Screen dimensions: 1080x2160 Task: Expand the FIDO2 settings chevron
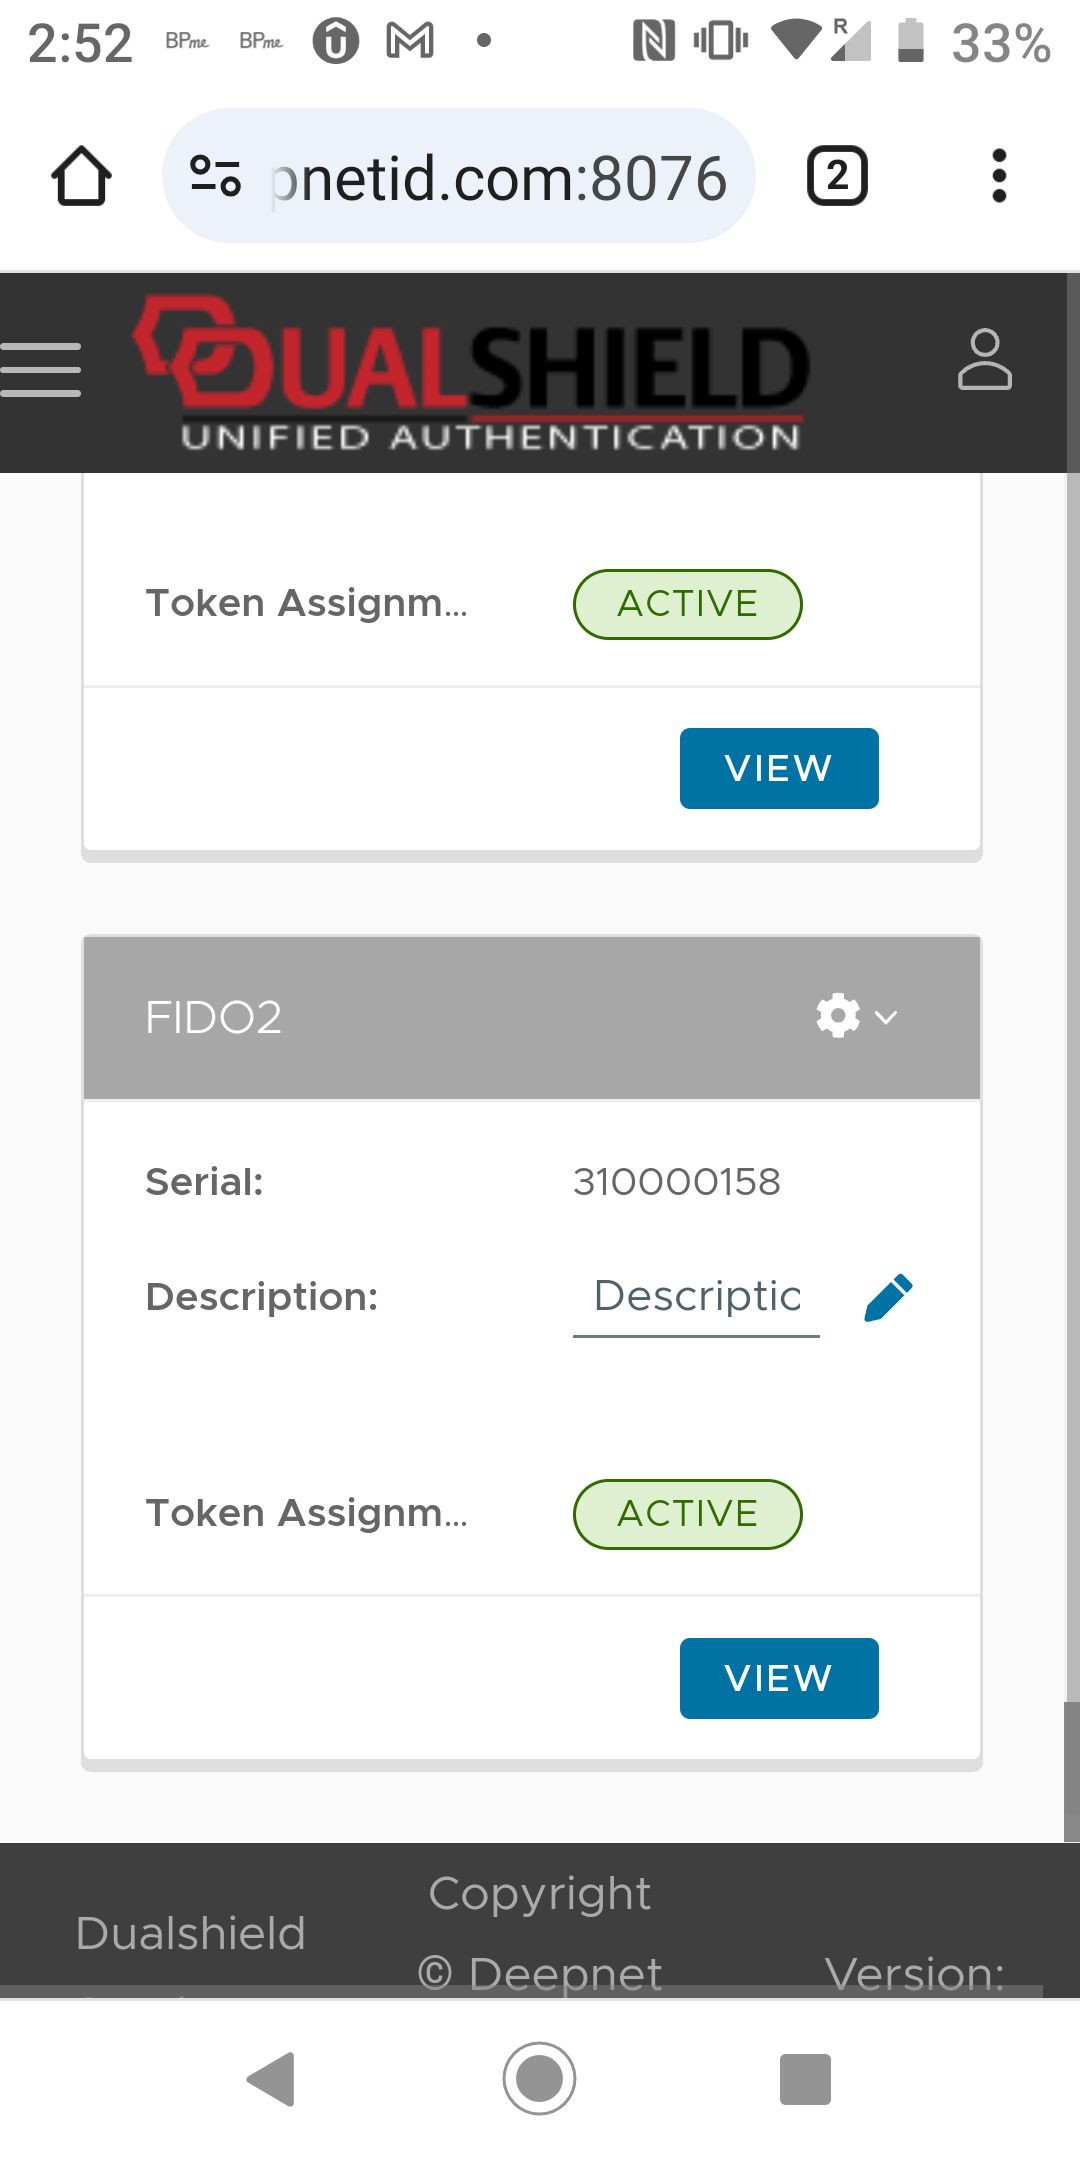(x=886, y=1017)
